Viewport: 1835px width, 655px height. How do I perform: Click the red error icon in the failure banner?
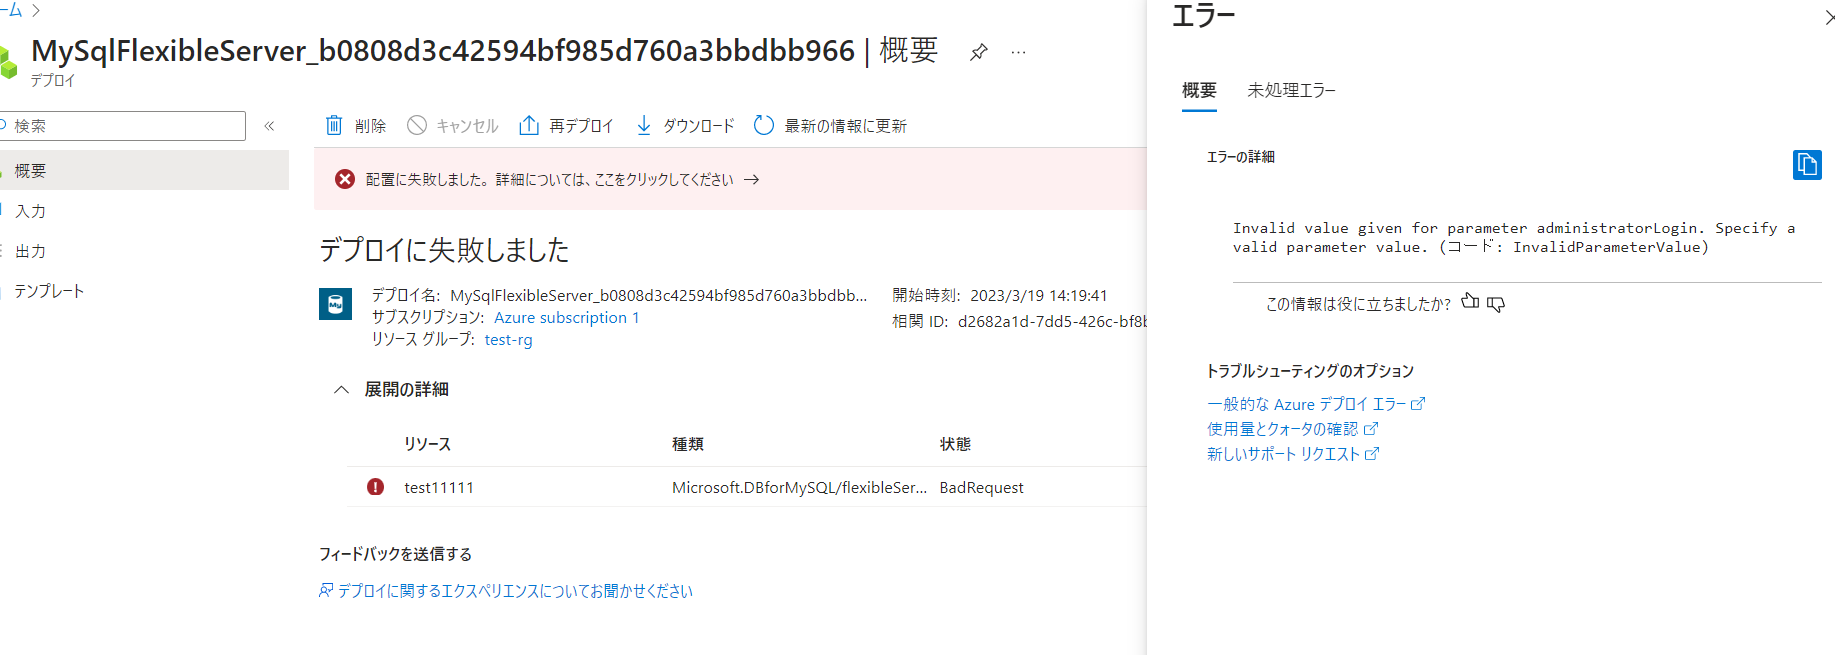point(345,179)
